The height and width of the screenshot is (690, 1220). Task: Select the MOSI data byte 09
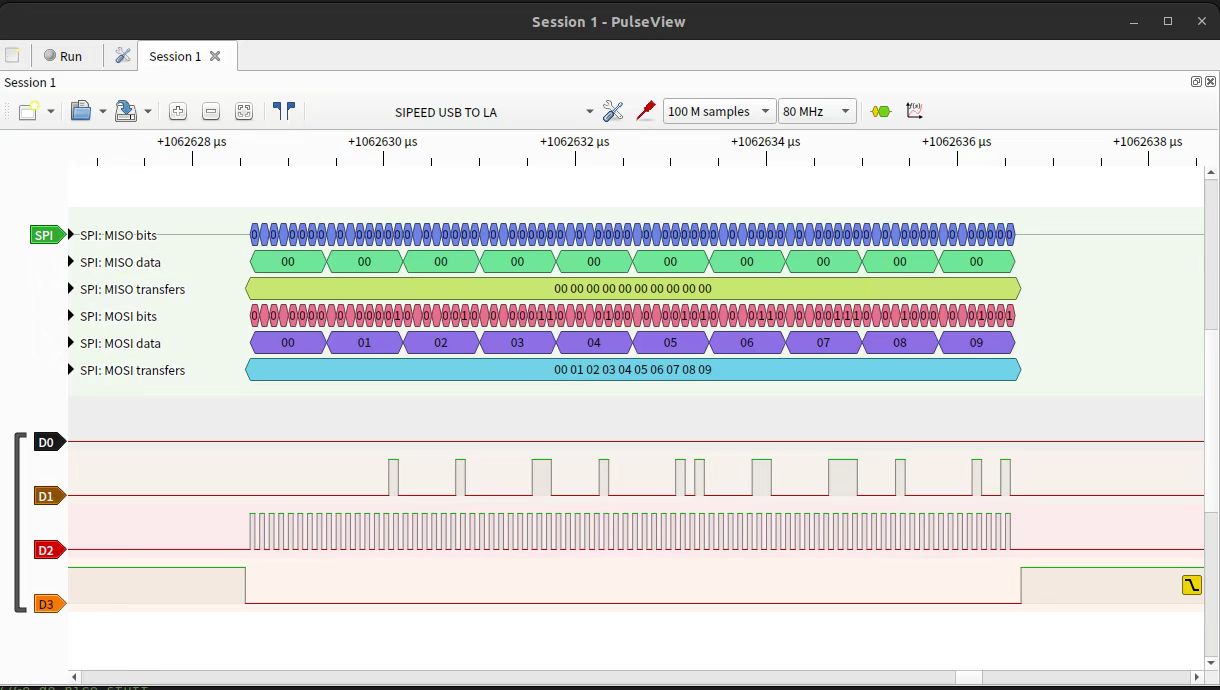(977, 343)
